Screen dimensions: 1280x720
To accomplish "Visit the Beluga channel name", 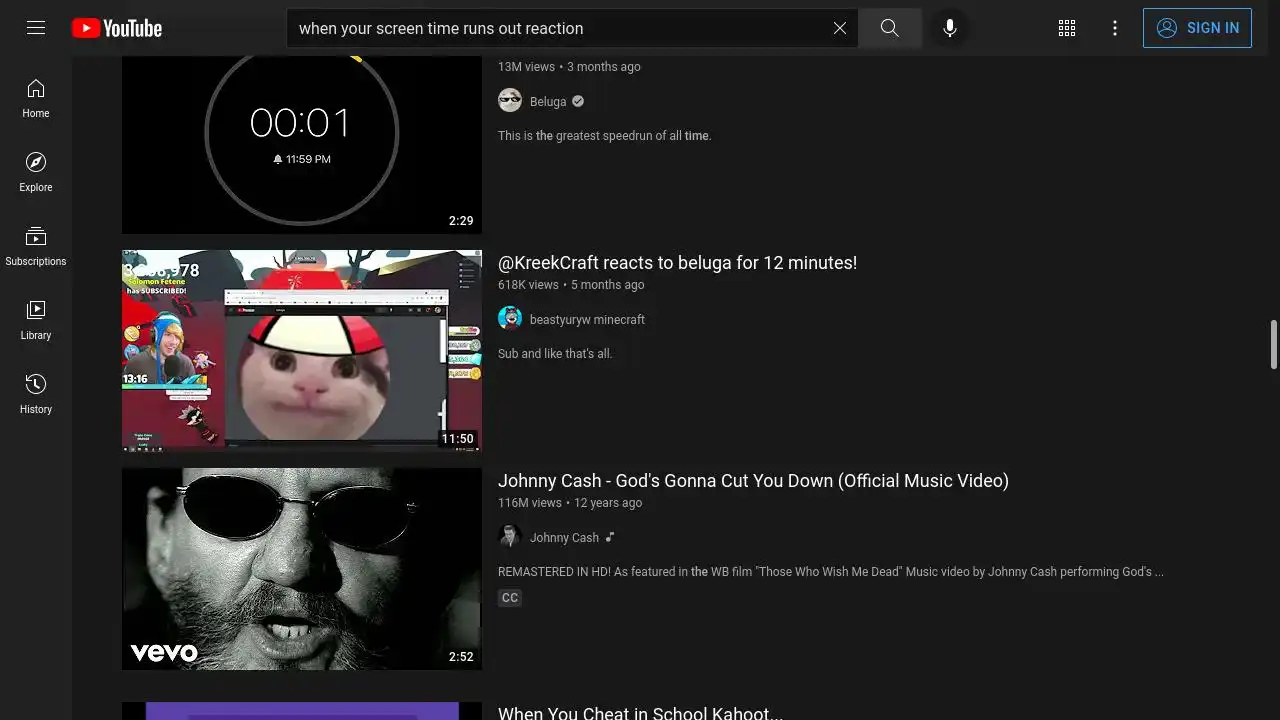I will pos(548,102).
